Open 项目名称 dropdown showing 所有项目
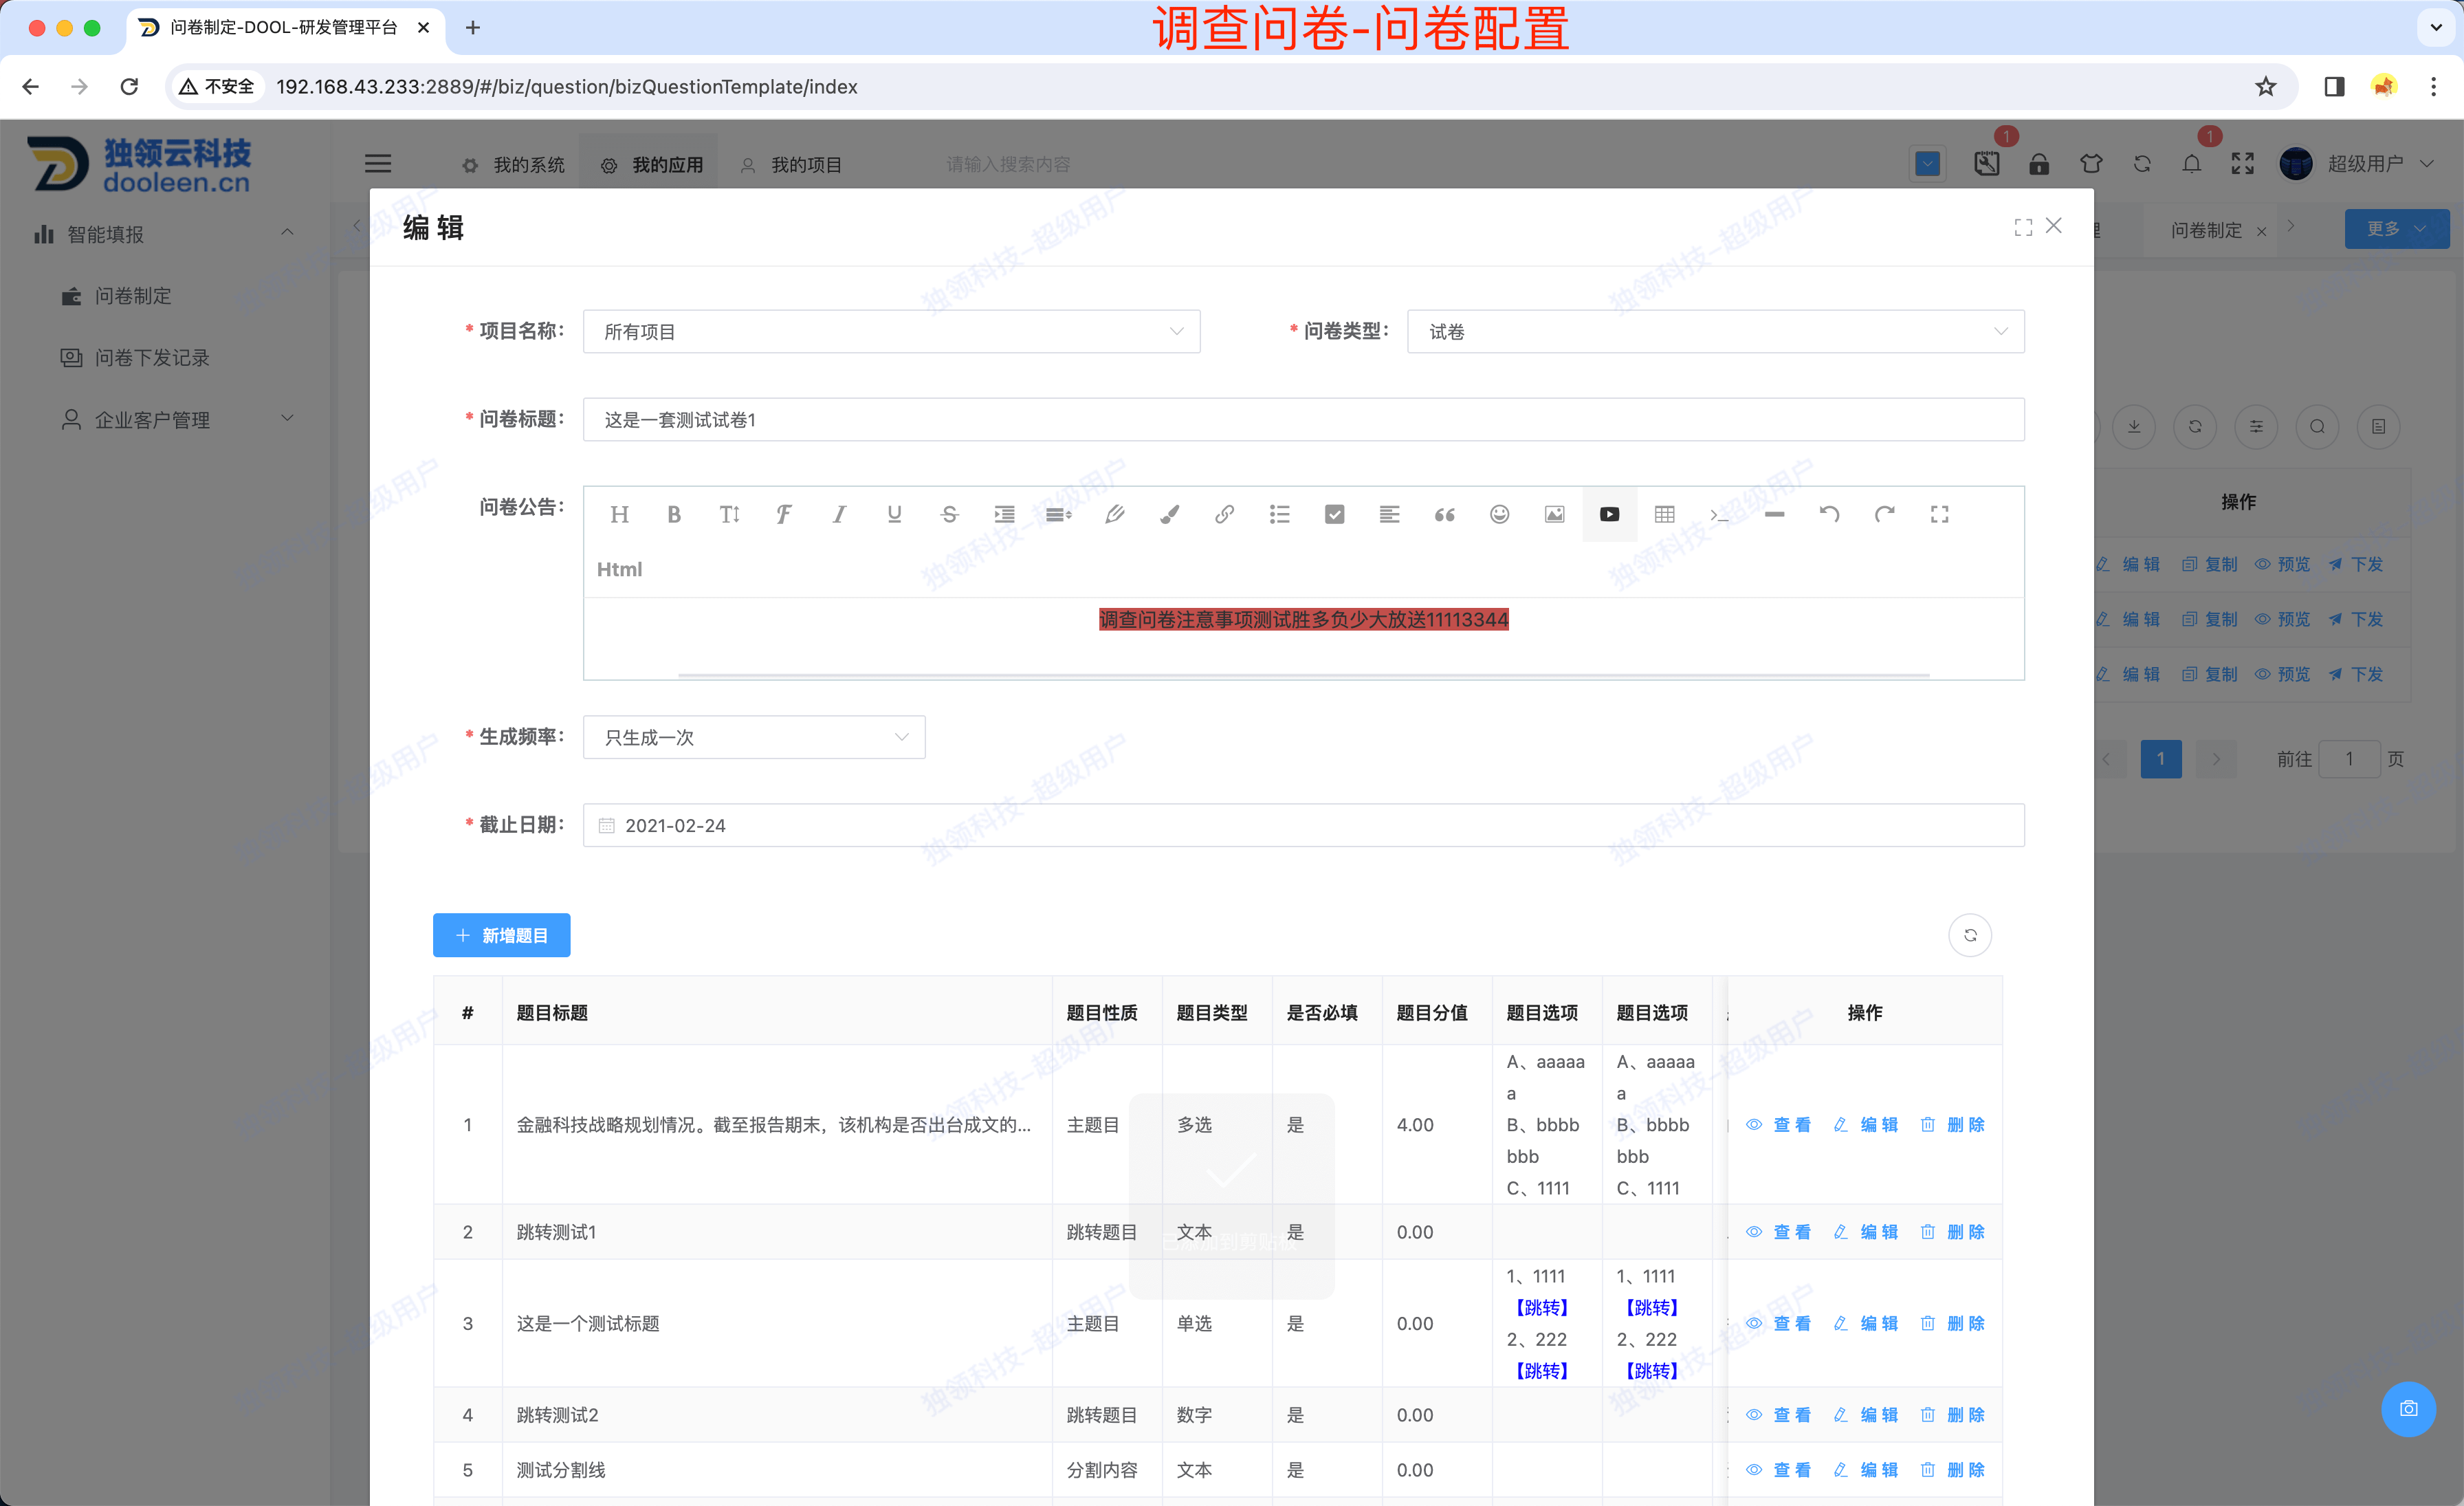The width and height of the screenshot is (2464, 1506). click(891, 332)
